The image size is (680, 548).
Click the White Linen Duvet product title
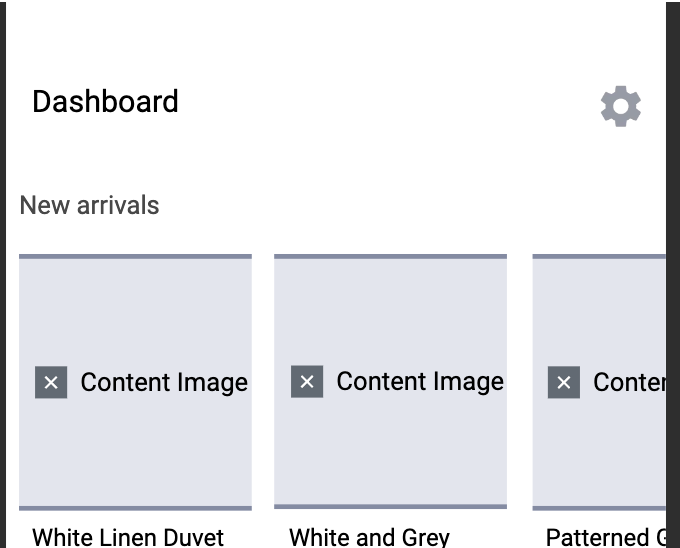[128, 538]
